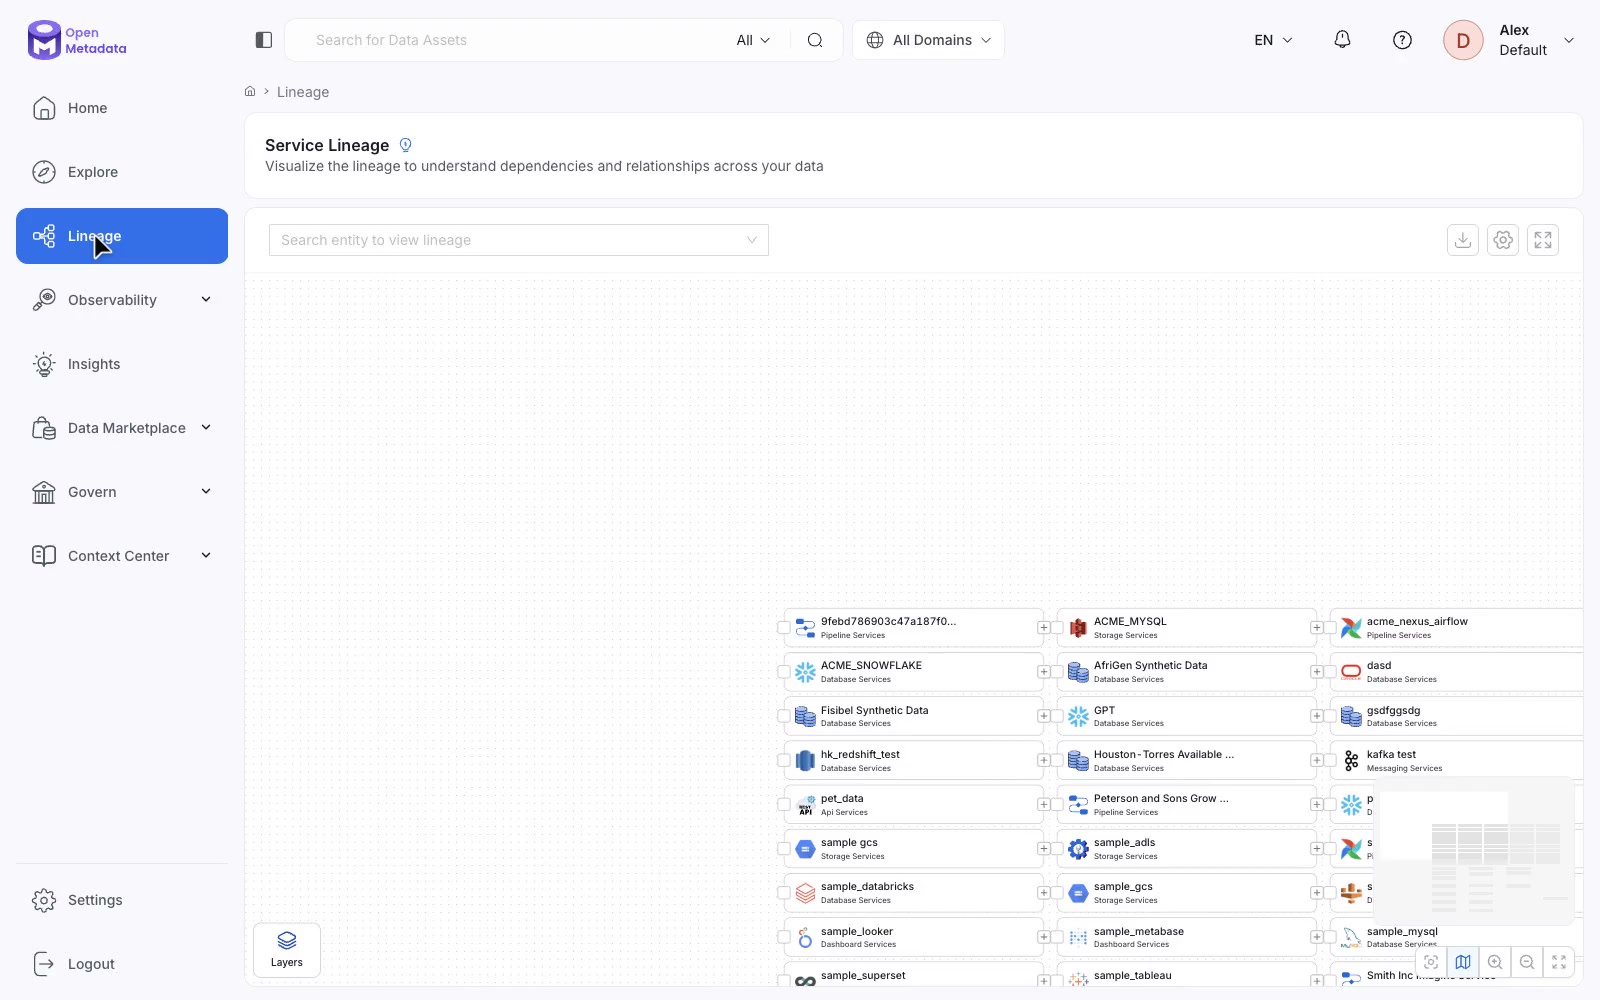Viewport: 1600px width, 1000px height.
Task: Open Explore in sidebar
Action: (122, 172)
